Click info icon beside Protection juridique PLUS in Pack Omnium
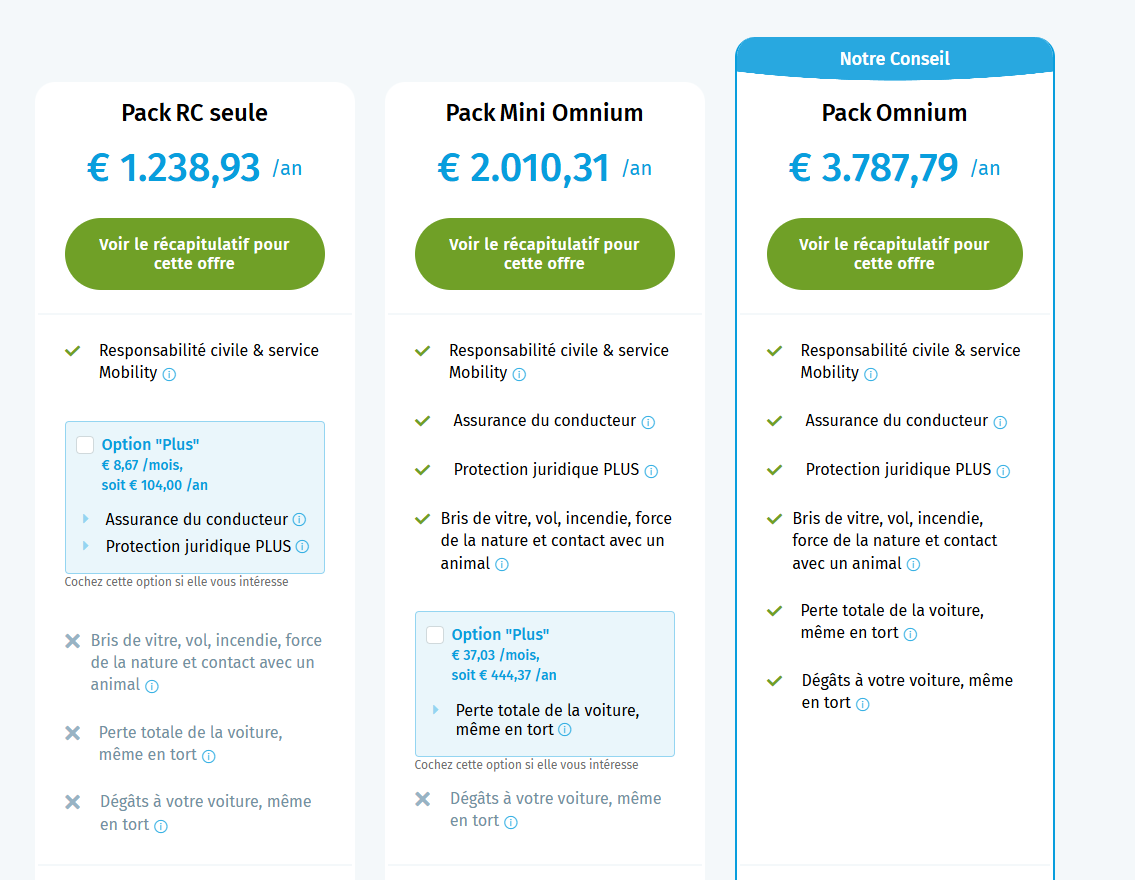Image resolution: width=1135 pixels, height=880 pixels. coord(1003,472)
